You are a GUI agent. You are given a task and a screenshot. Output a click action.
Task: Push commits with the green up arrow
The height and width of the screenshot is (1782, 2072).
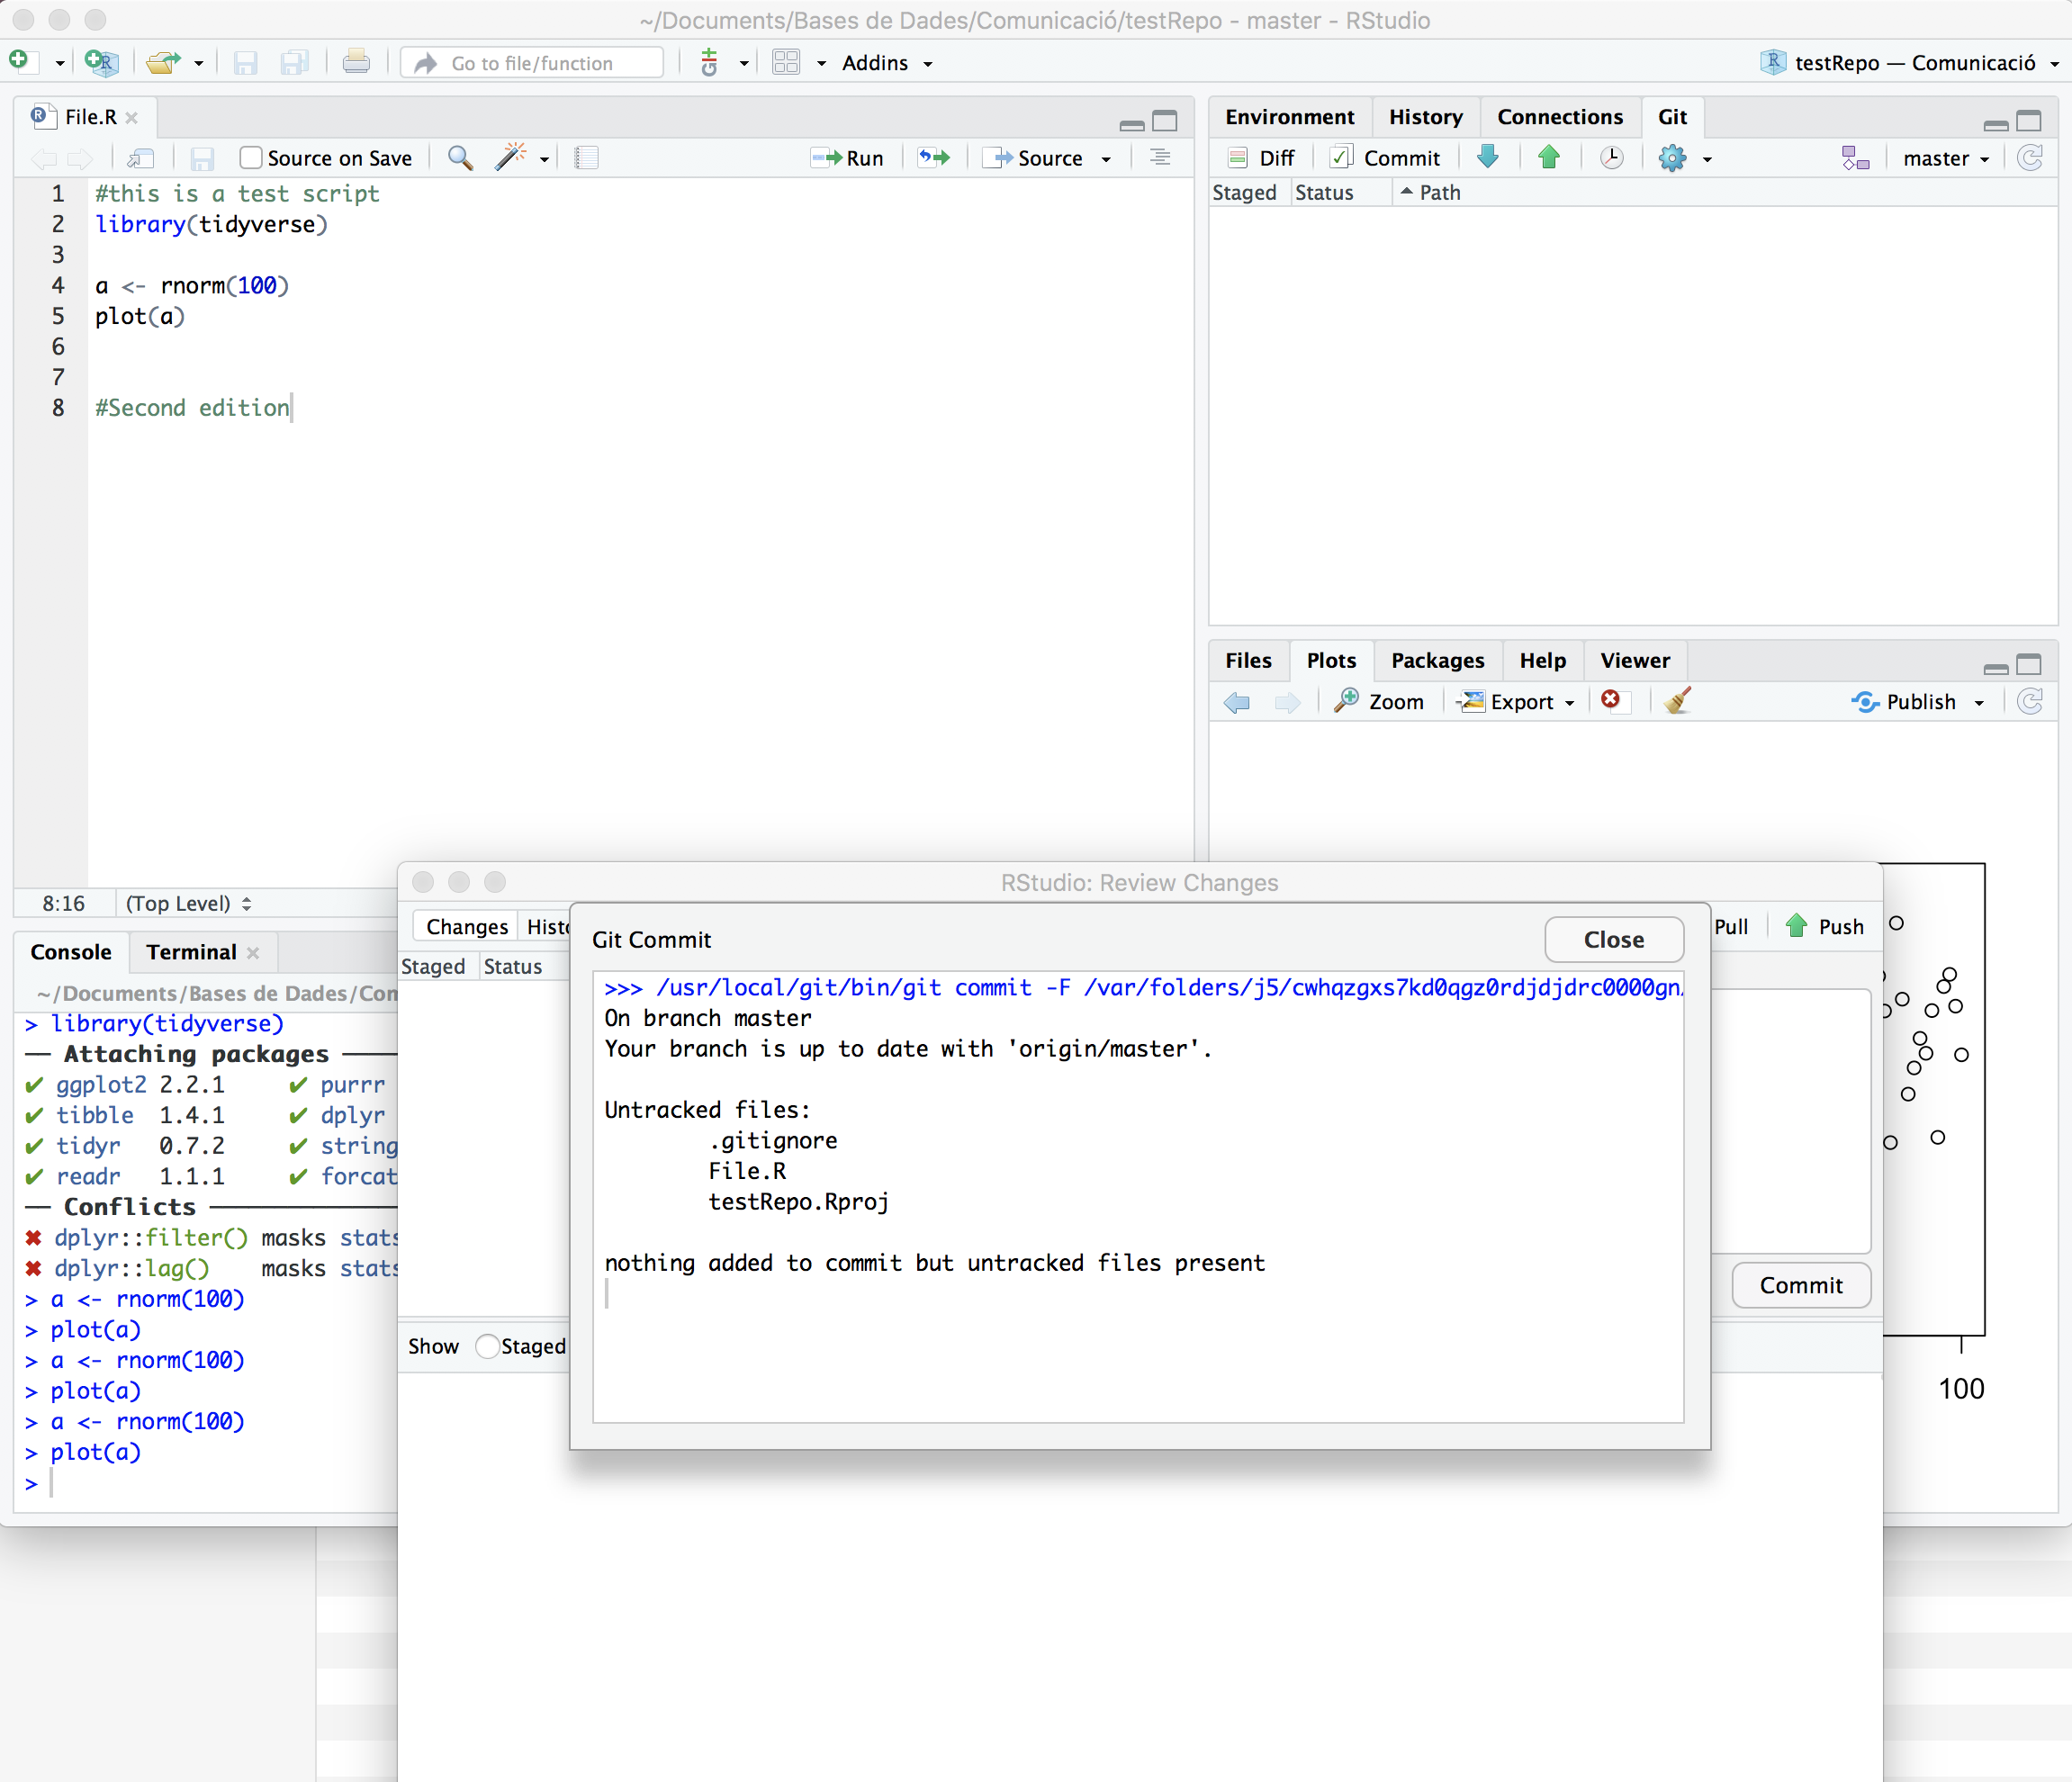[1549, 157]
